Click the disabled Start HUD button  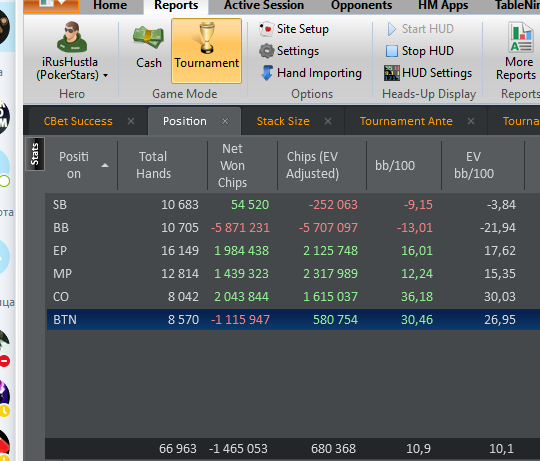coord(420,29)
